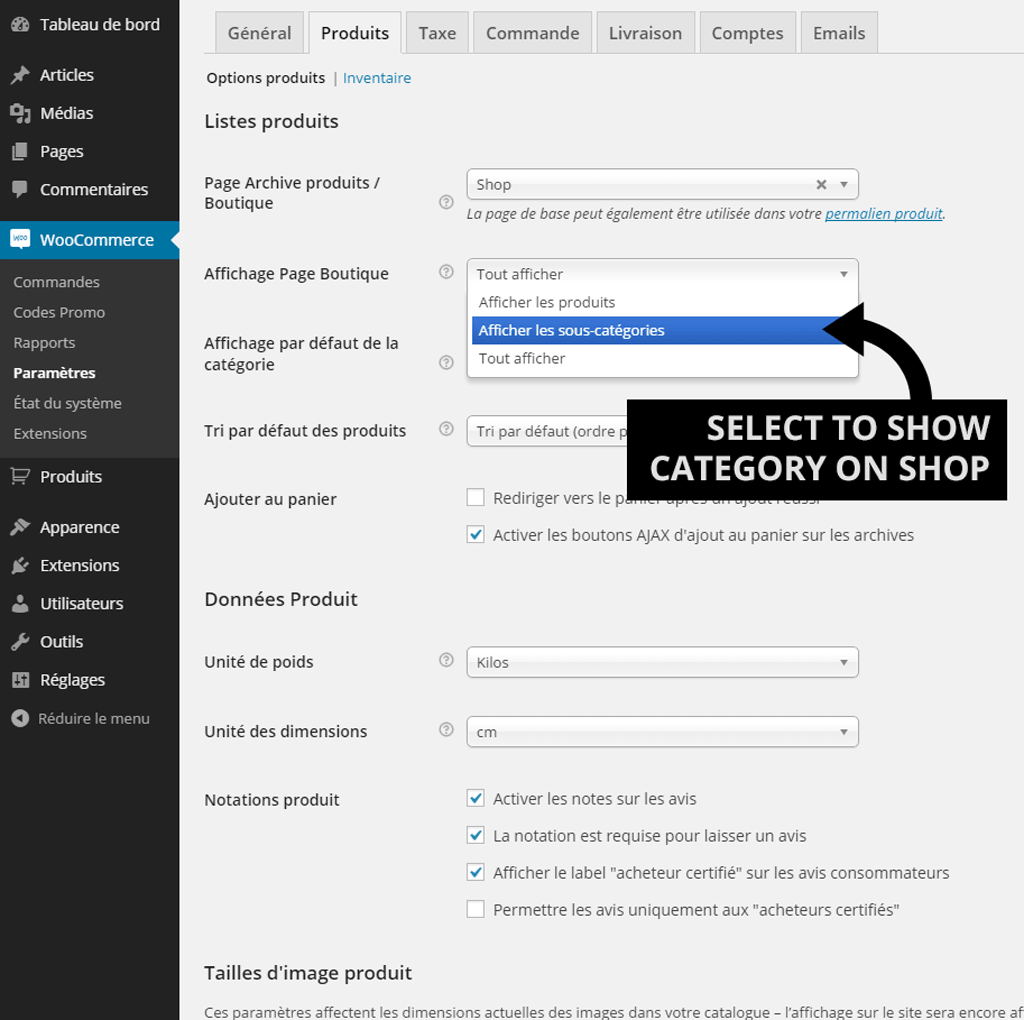
Task: Open the Inventaire settings link
Action: tap(377, 77)
